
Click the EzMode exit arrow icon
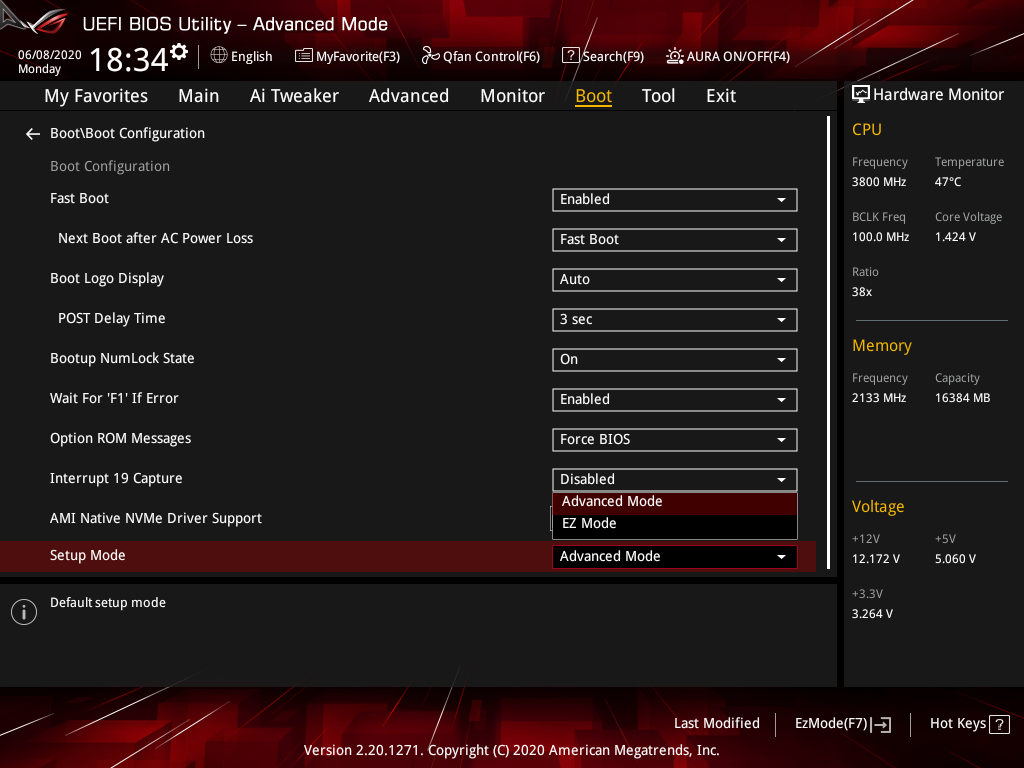(882, 724)
